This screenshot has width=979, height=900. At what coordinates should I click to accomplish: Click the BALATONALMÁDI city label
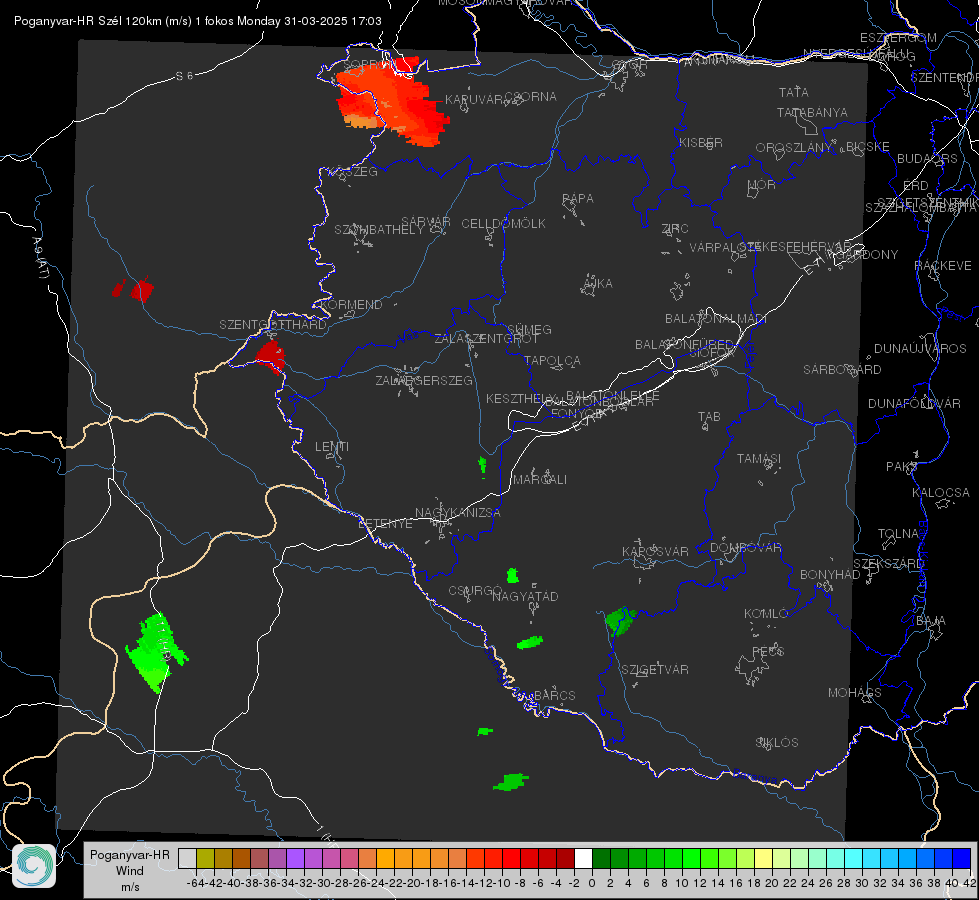click(x=716, y=319)
